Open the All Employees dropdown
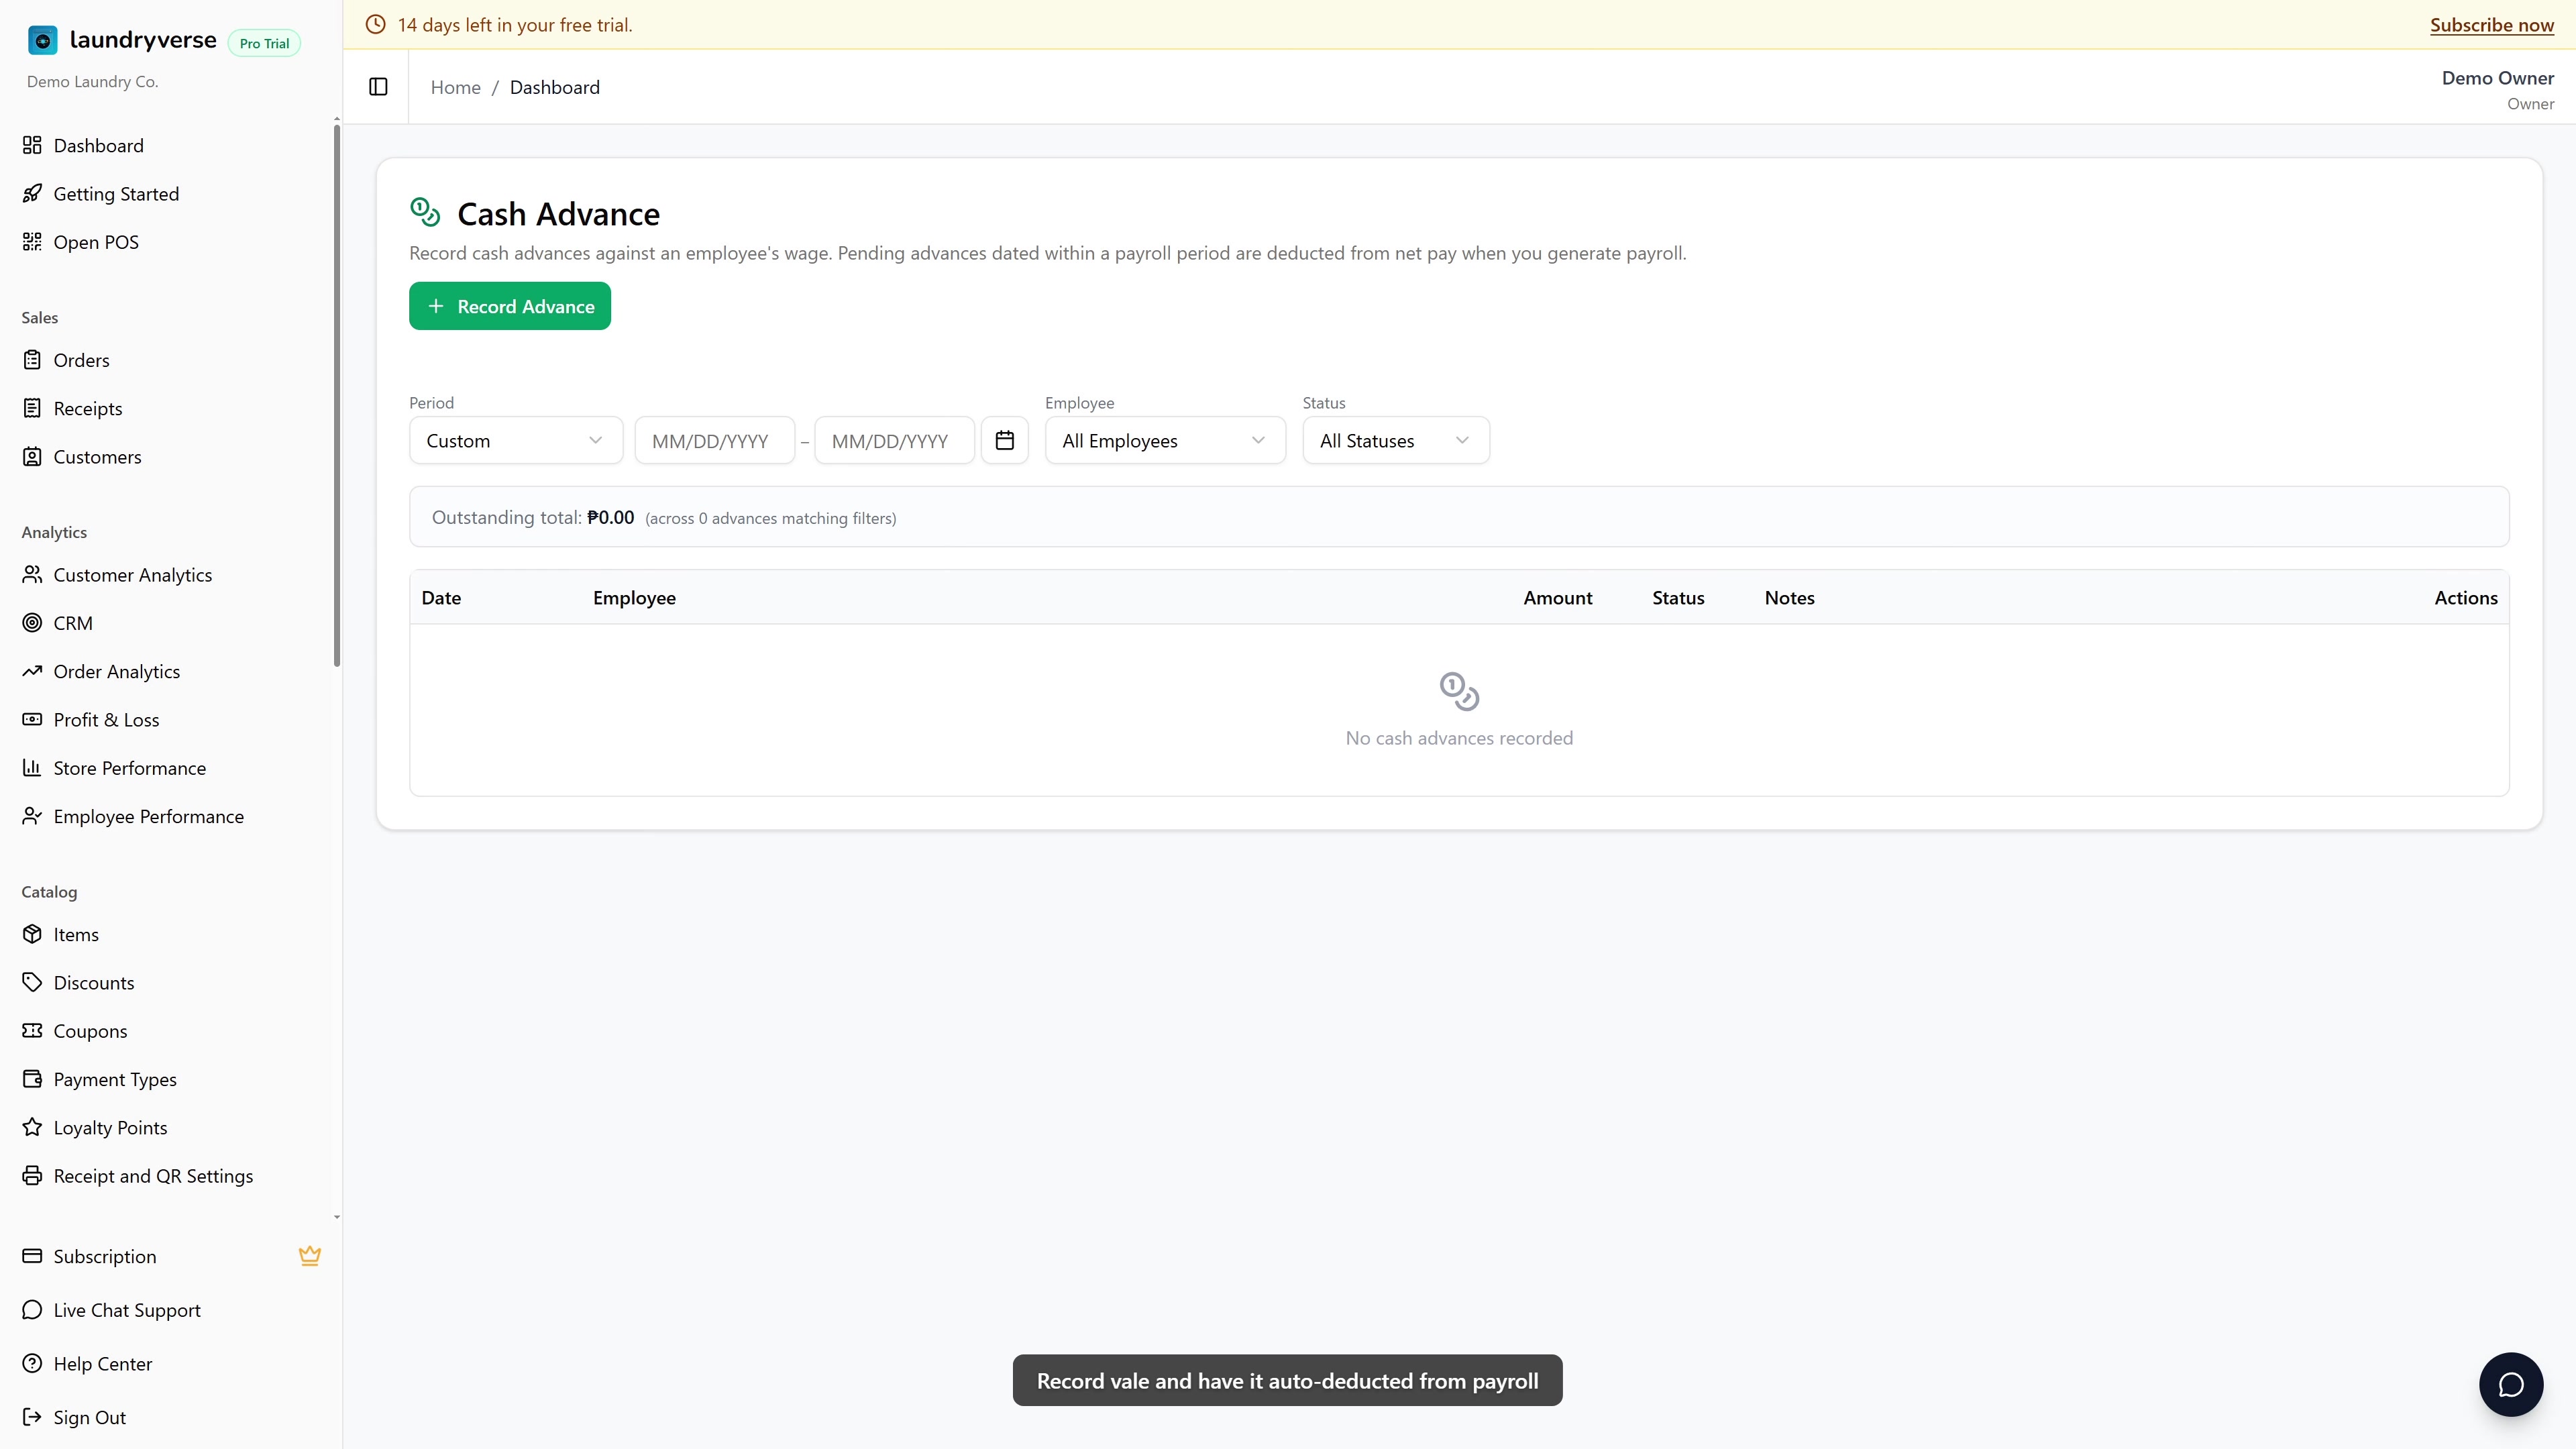Image resolution: width=2576 pixels, height=1449 pixels. pyautogui.click(x=1165, y=440)
